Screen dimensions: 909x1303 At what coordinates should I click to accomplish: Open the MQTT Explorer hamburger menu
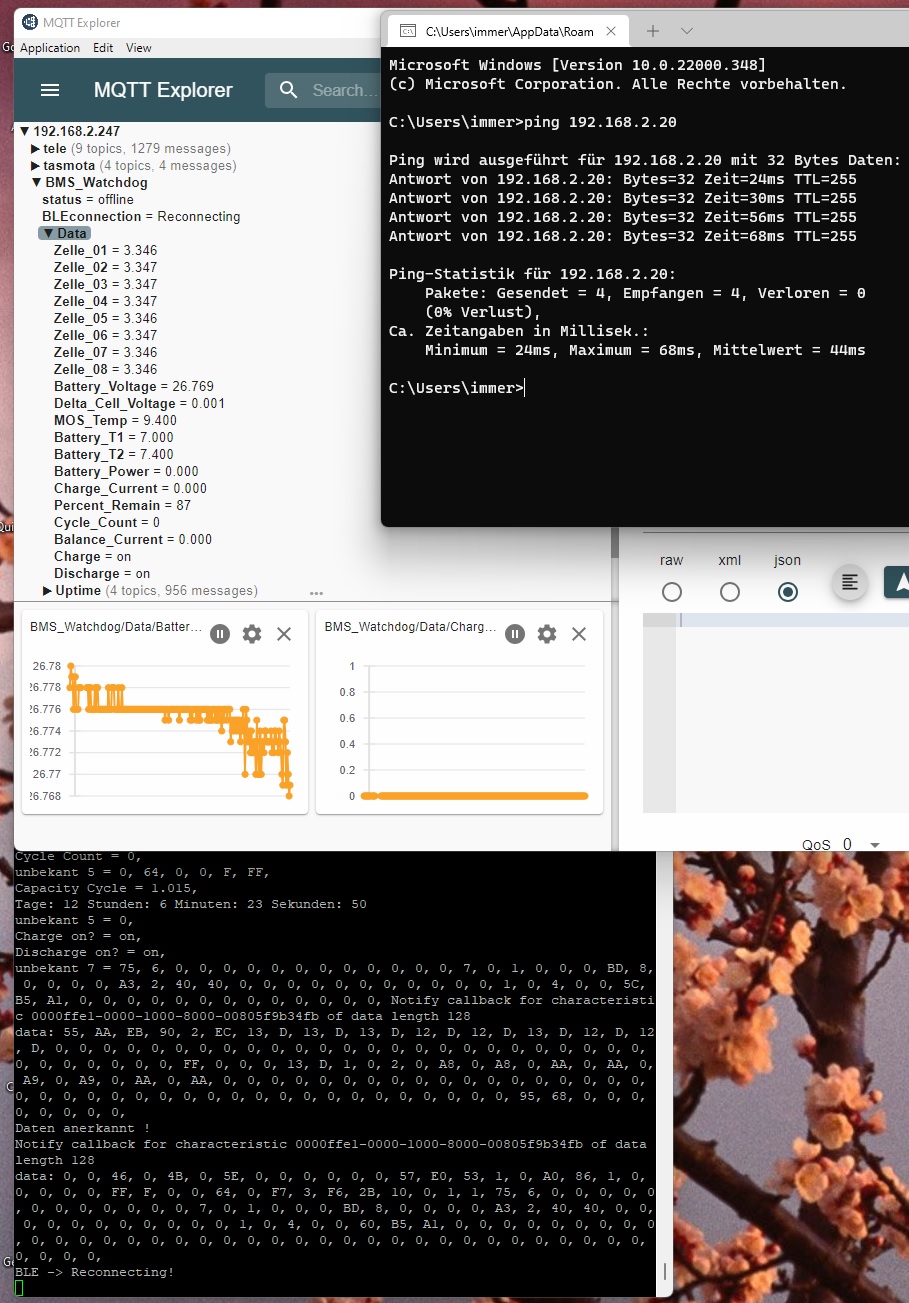pyautogui.click(x=50, y=90)
